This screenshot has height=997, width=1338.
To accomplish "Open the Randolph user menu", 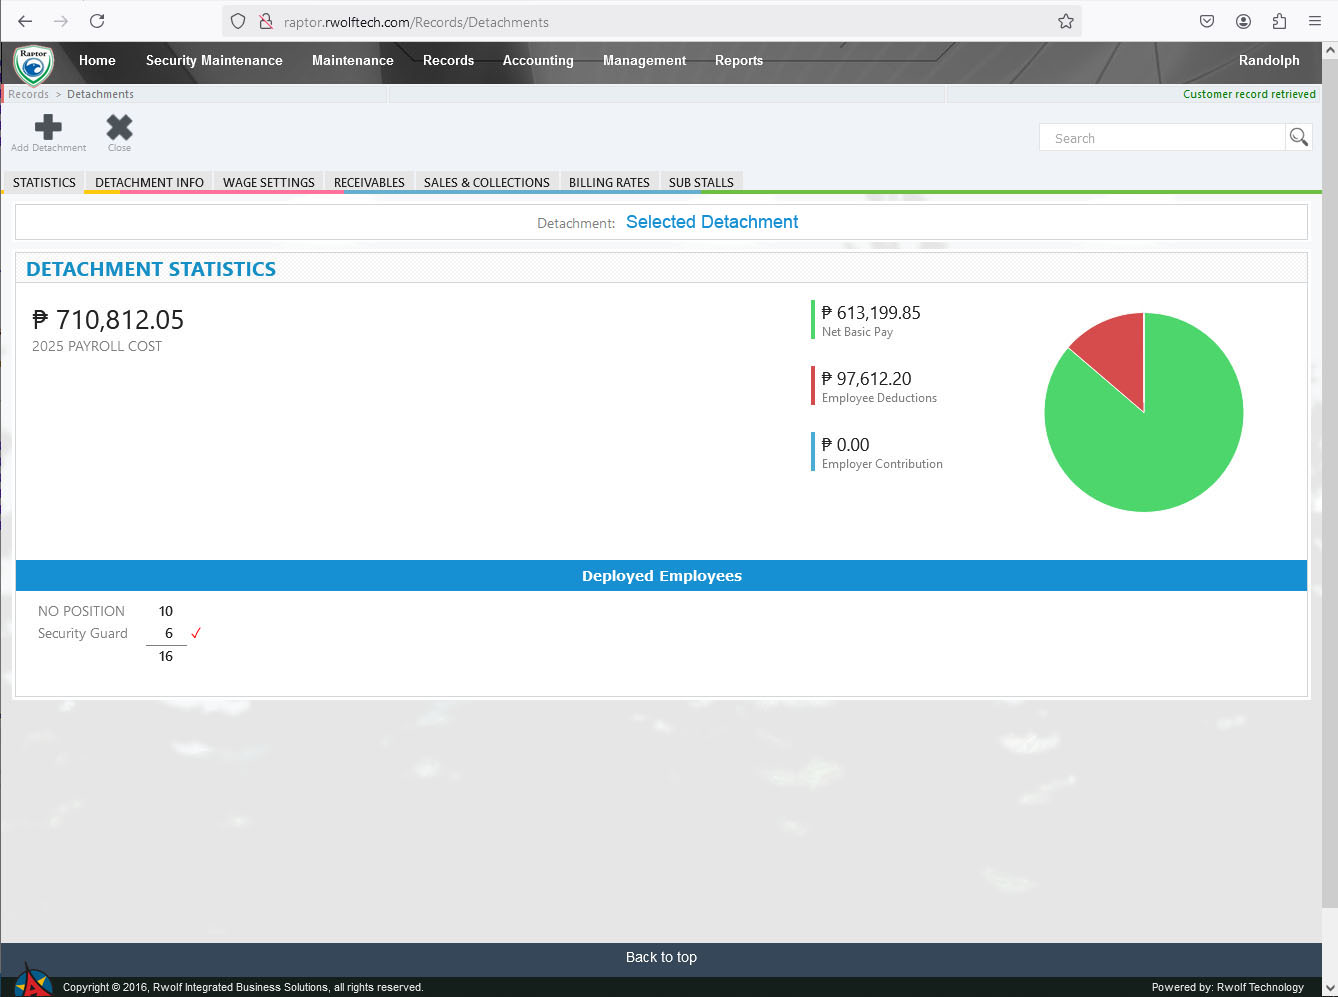I will [1268, 61].
